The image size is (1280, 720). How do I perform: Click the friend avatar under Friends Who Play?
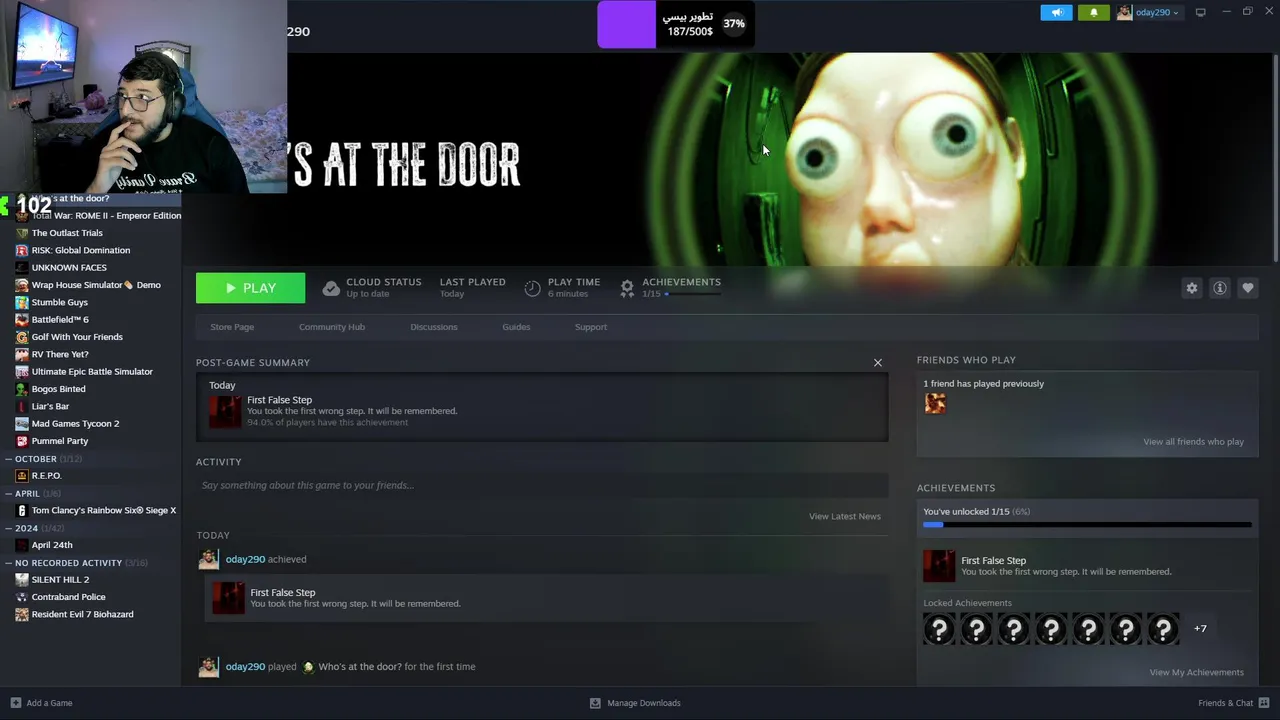(x=935, y=403)
